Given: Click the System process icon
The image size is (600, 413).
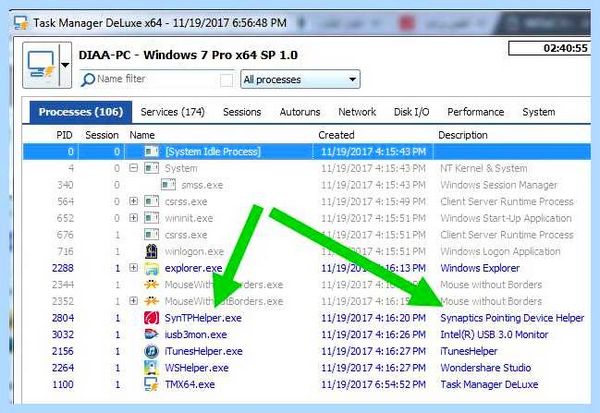Looking at the screenshot, I should coord(151,168).
